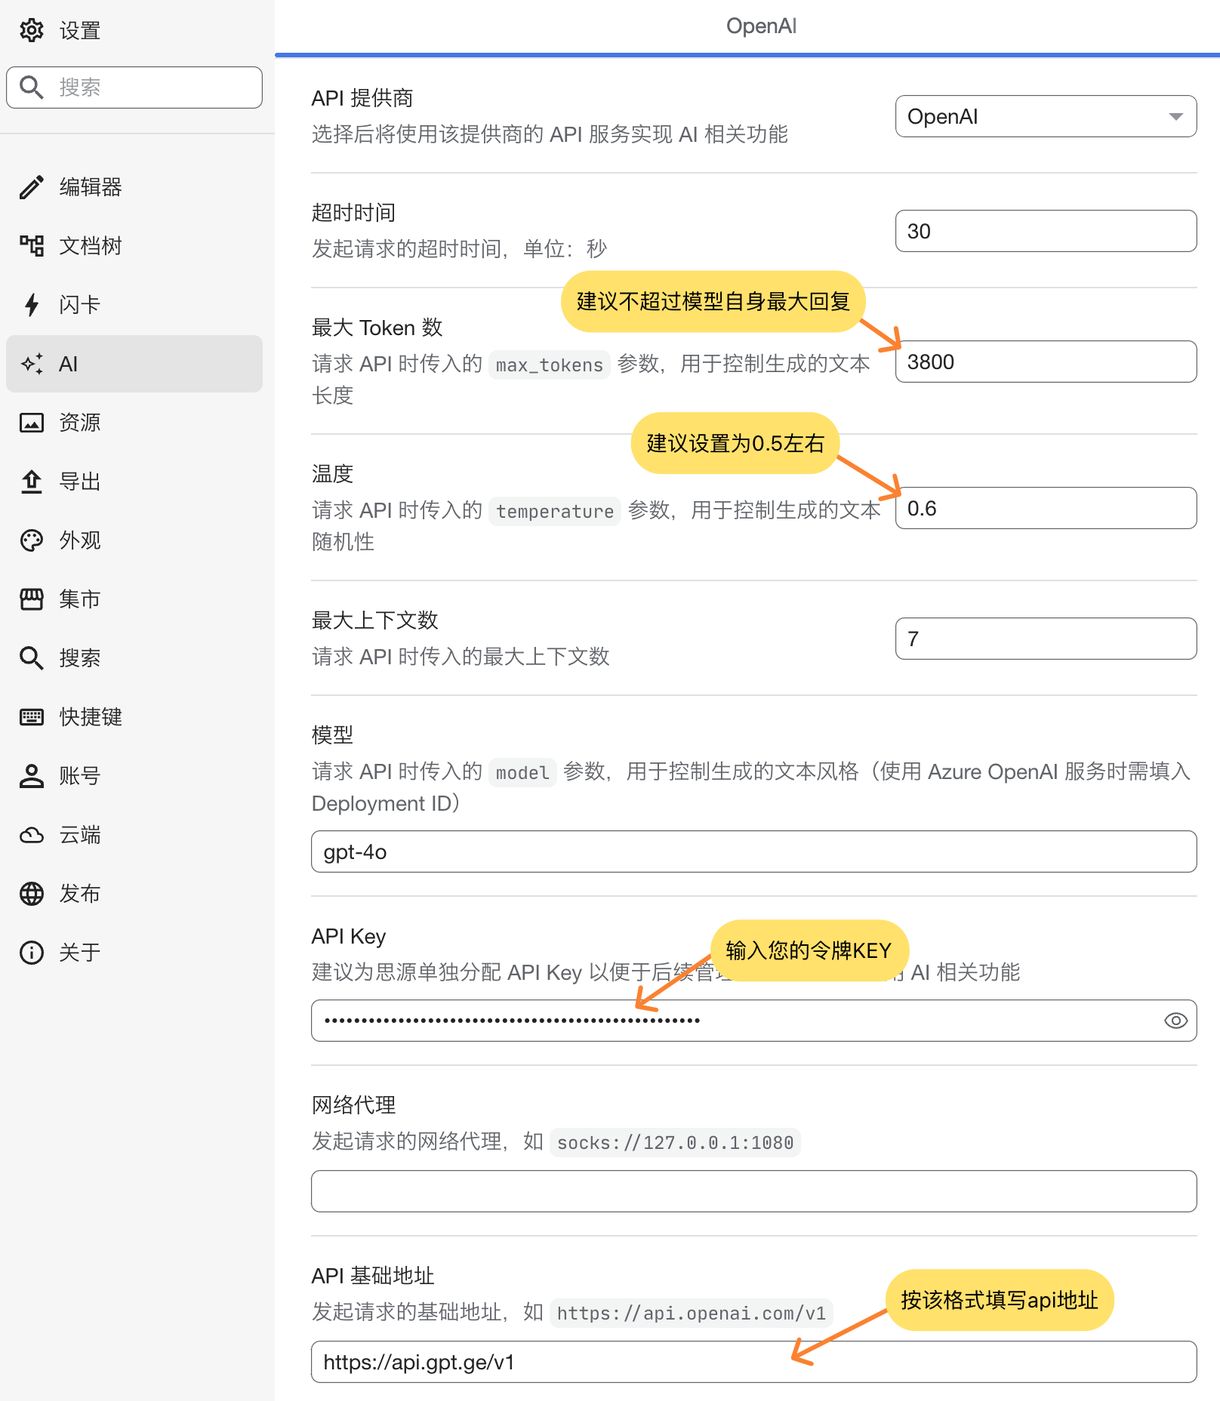Click the '超时时间' setting label
Viewport: 1220px width, 1401px height.
[354, 213]
